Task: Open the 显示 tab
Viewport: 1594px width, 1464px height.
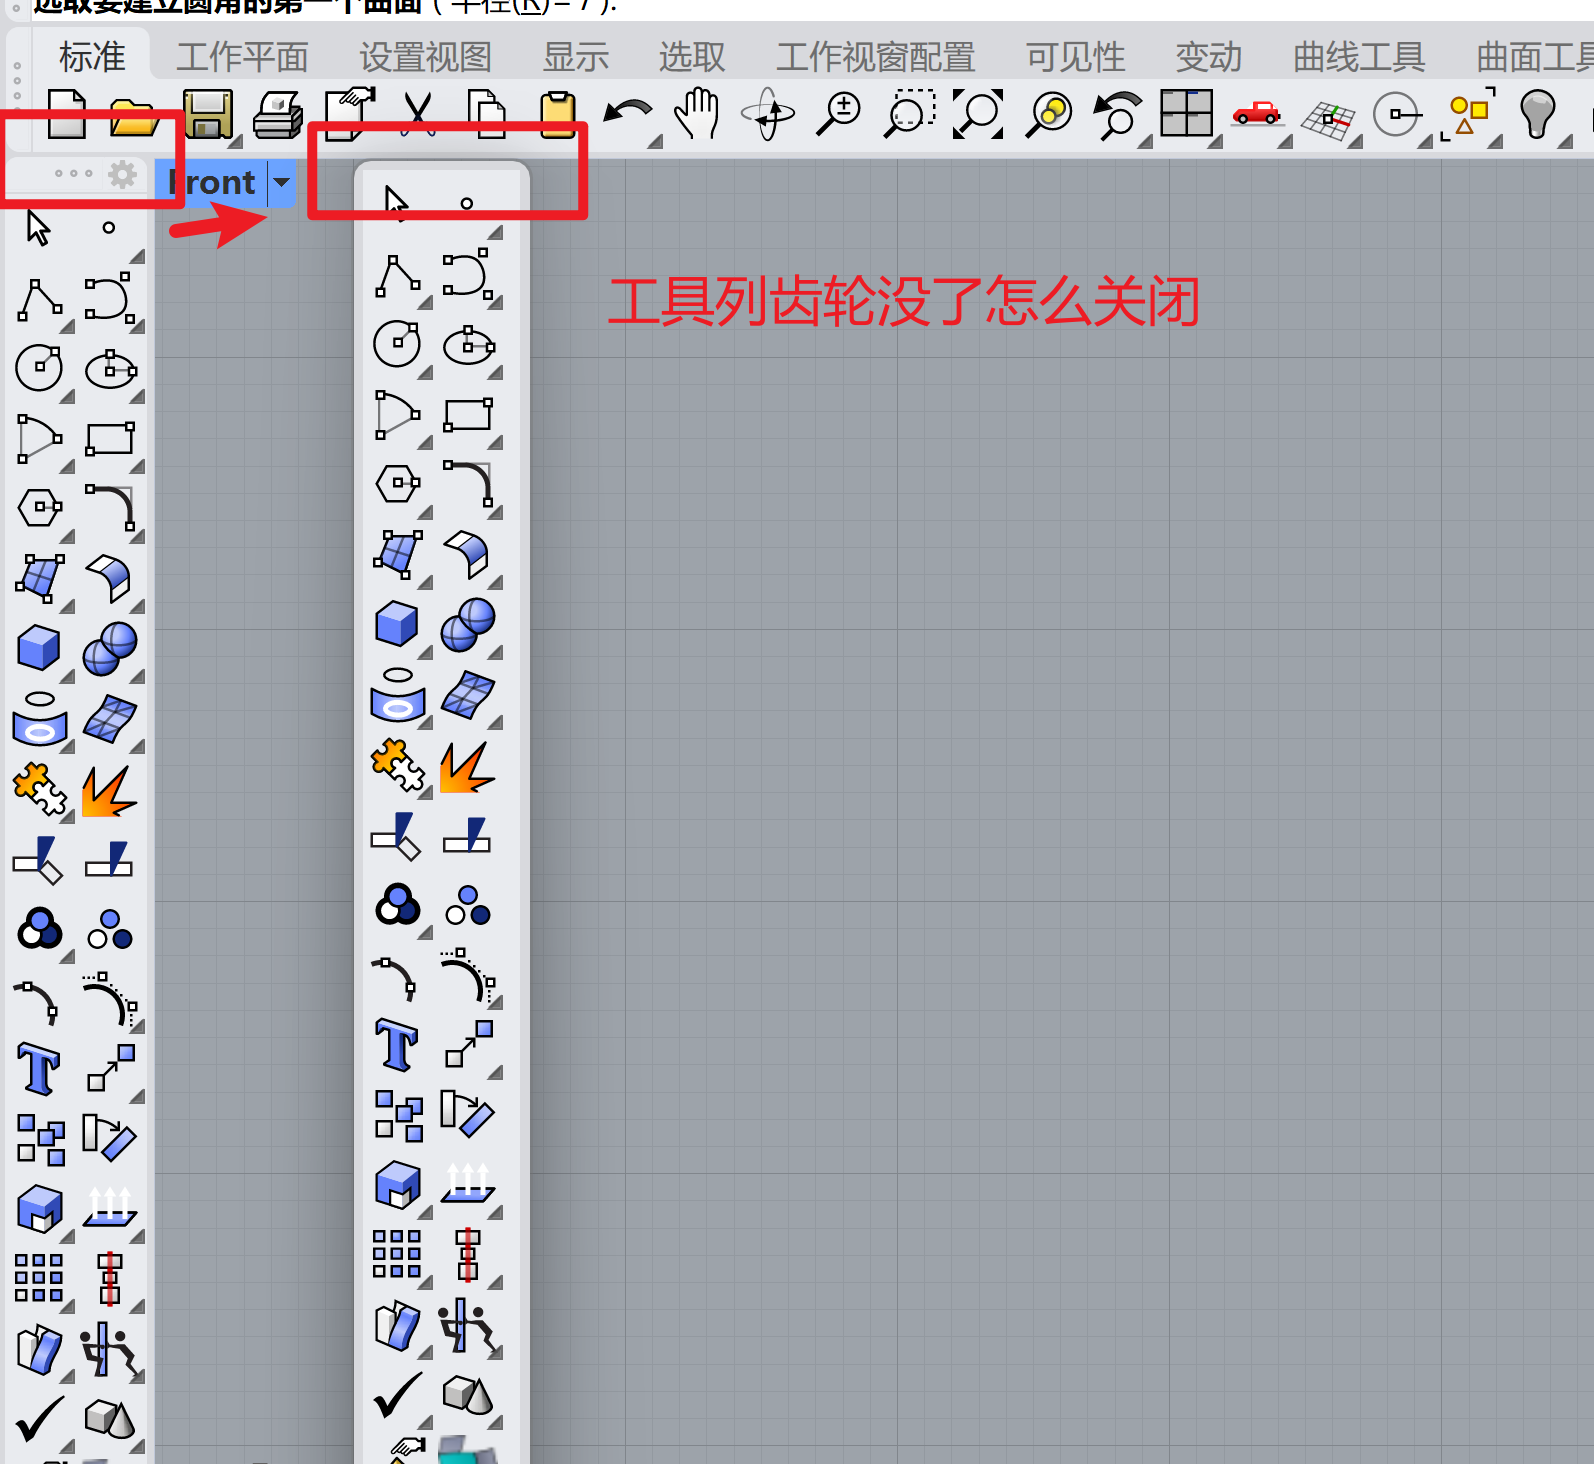Action: (x=575, y=57)
